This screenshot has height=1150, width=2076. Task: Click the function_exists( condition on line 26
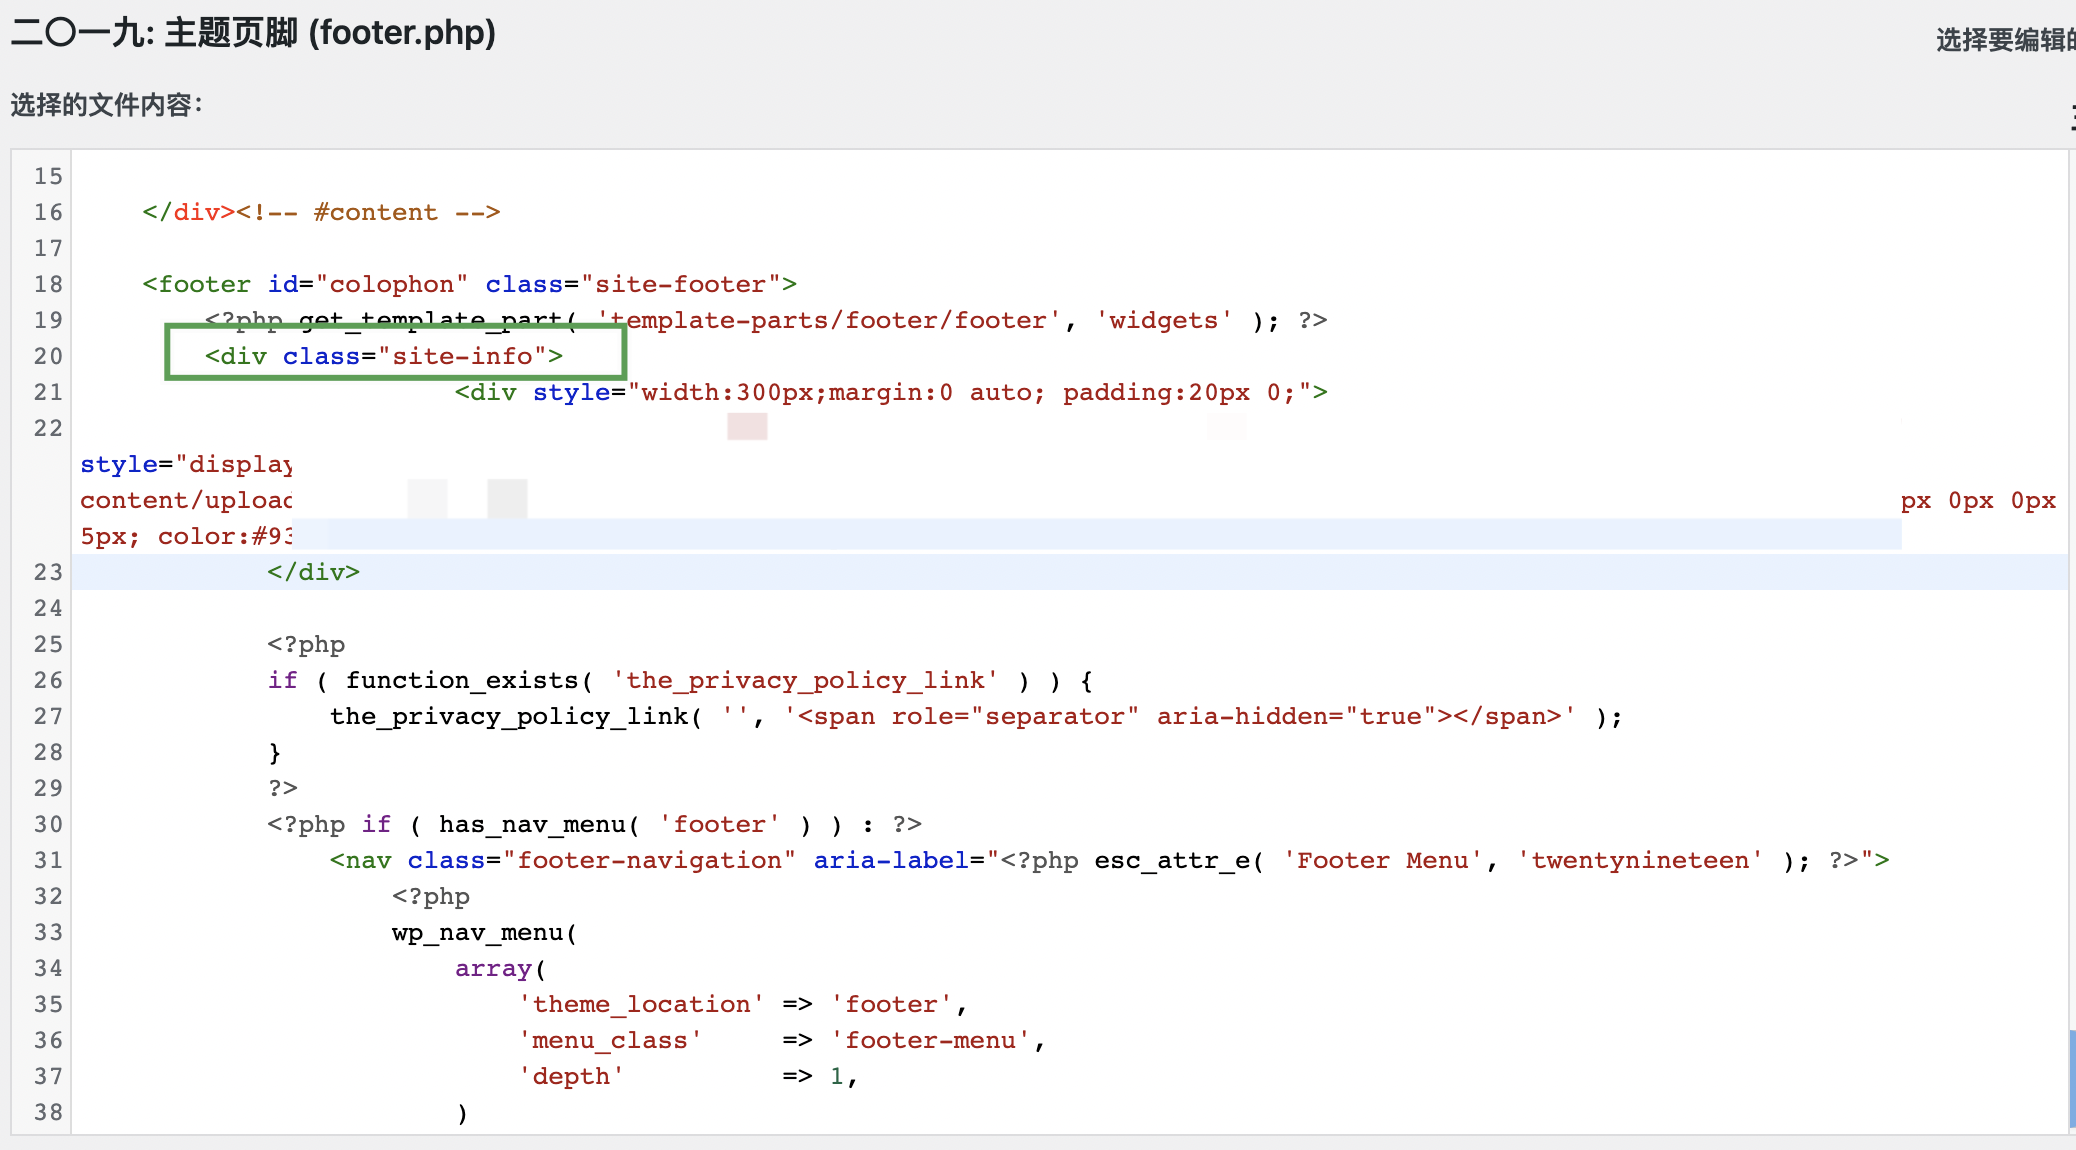pyautogui.click(x=468, y=680)
